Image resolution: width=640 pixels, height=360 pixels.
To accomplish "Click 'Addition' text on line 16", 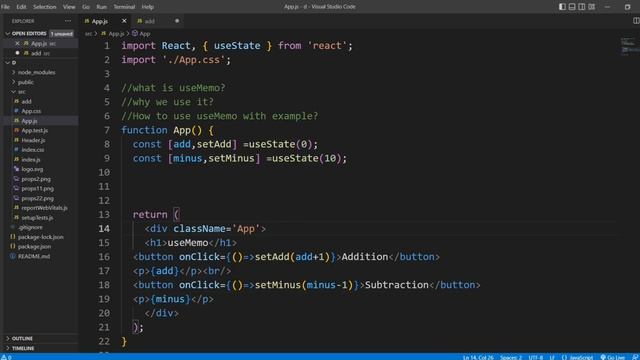I will pyautogui.click(x=365, y=257).
